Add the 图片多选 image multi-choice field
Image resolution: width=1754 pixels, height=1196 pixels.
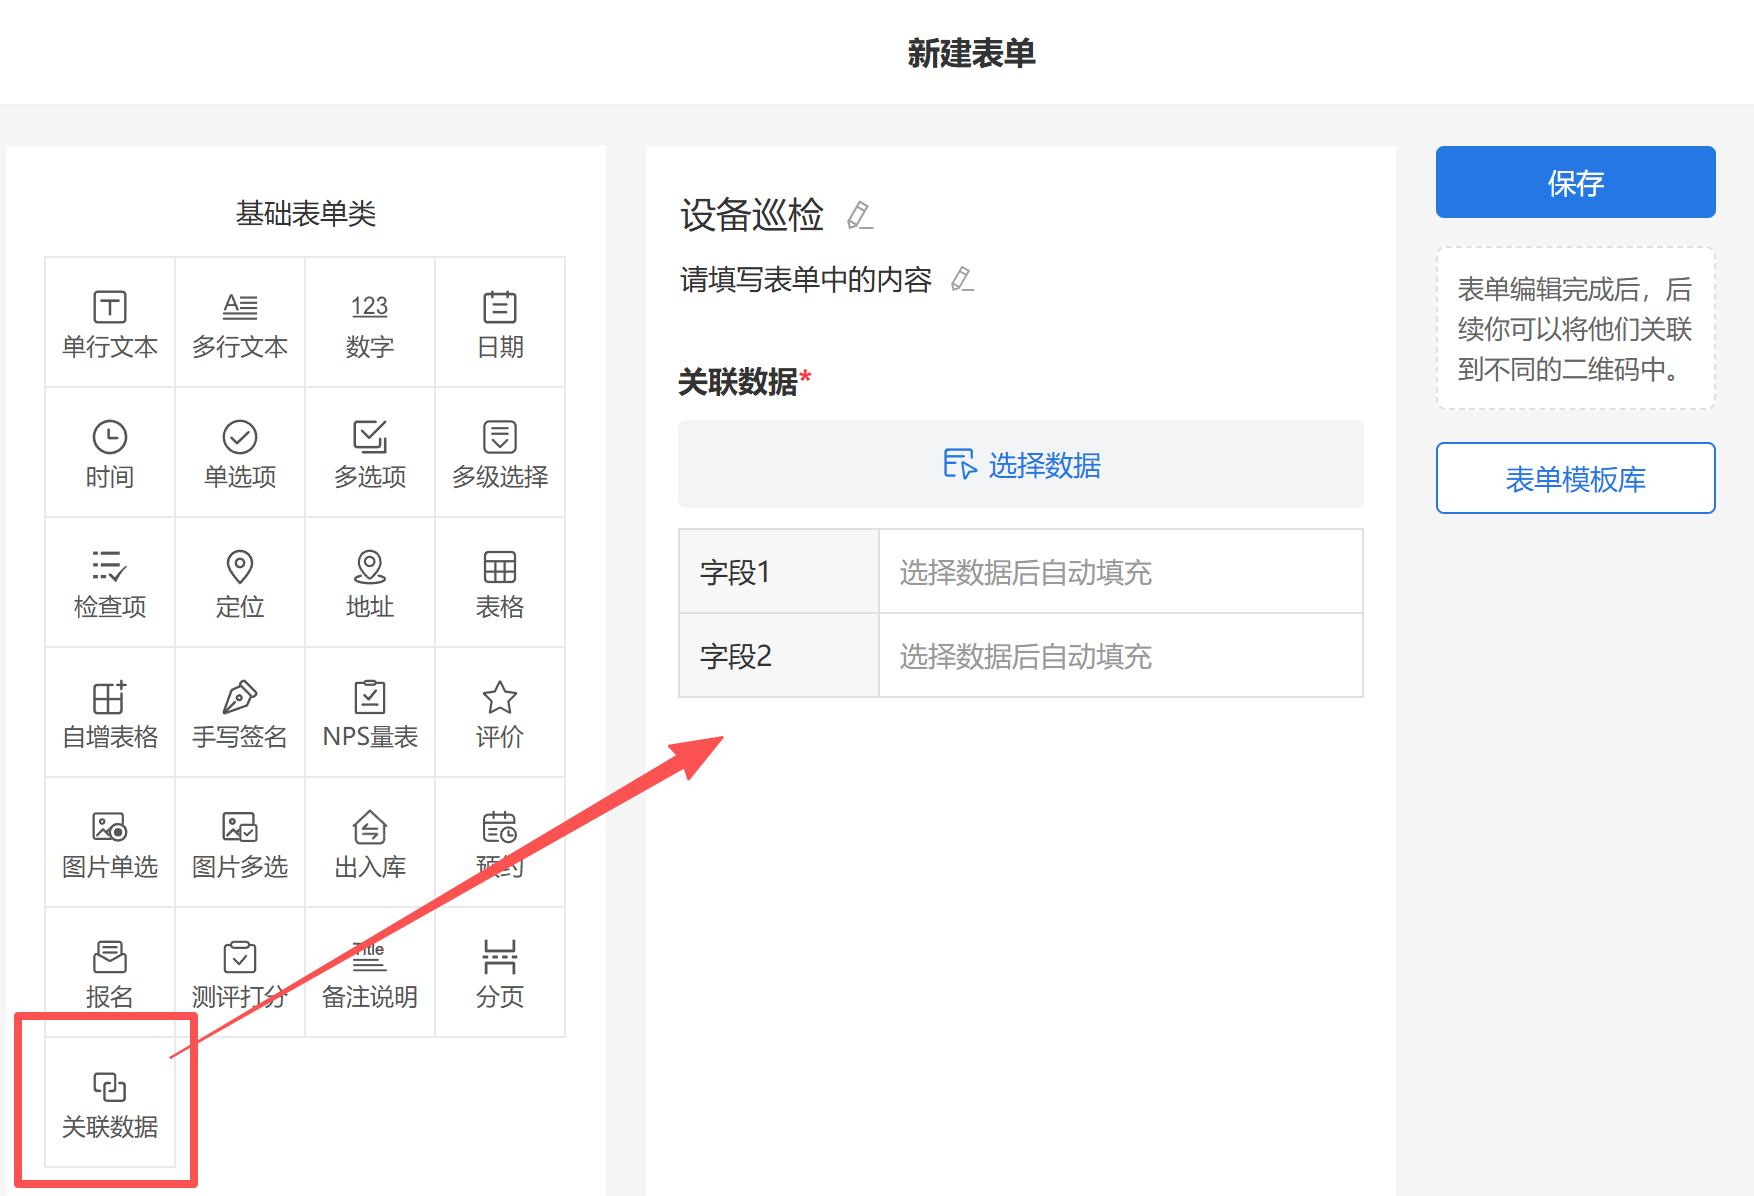(240, 842)
